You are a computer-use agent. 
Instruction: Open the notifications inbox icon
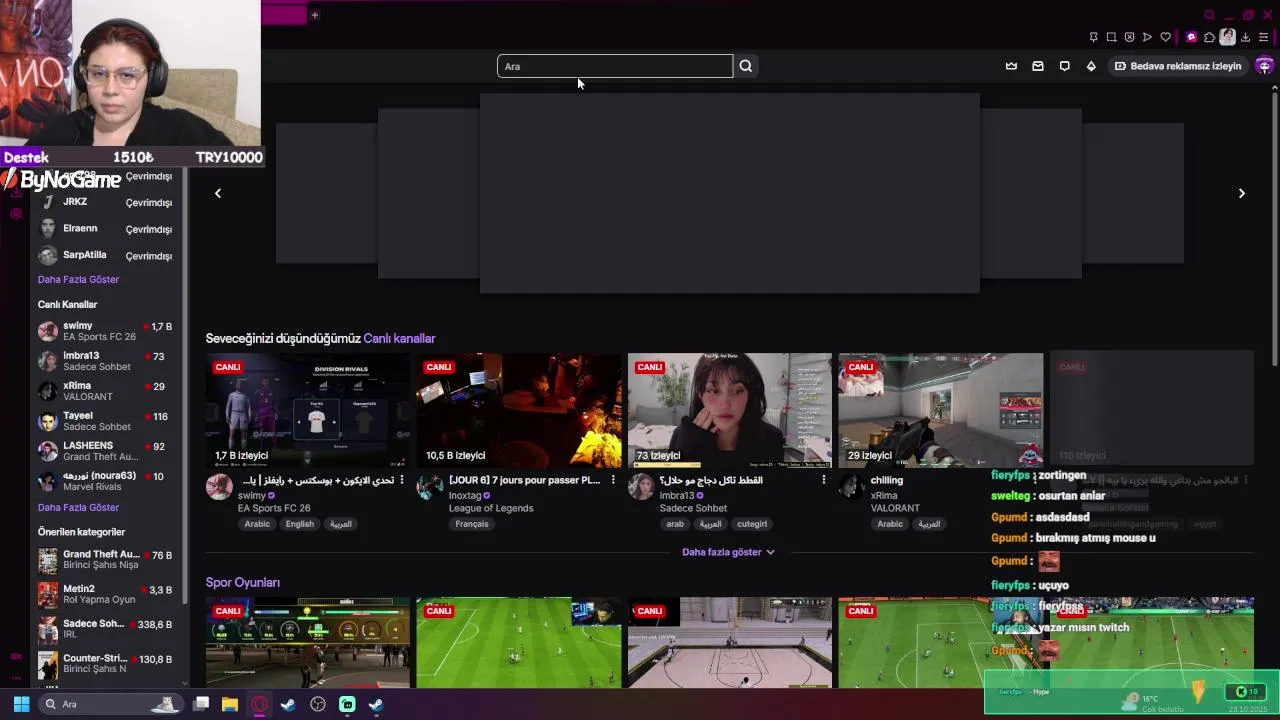1038,66
